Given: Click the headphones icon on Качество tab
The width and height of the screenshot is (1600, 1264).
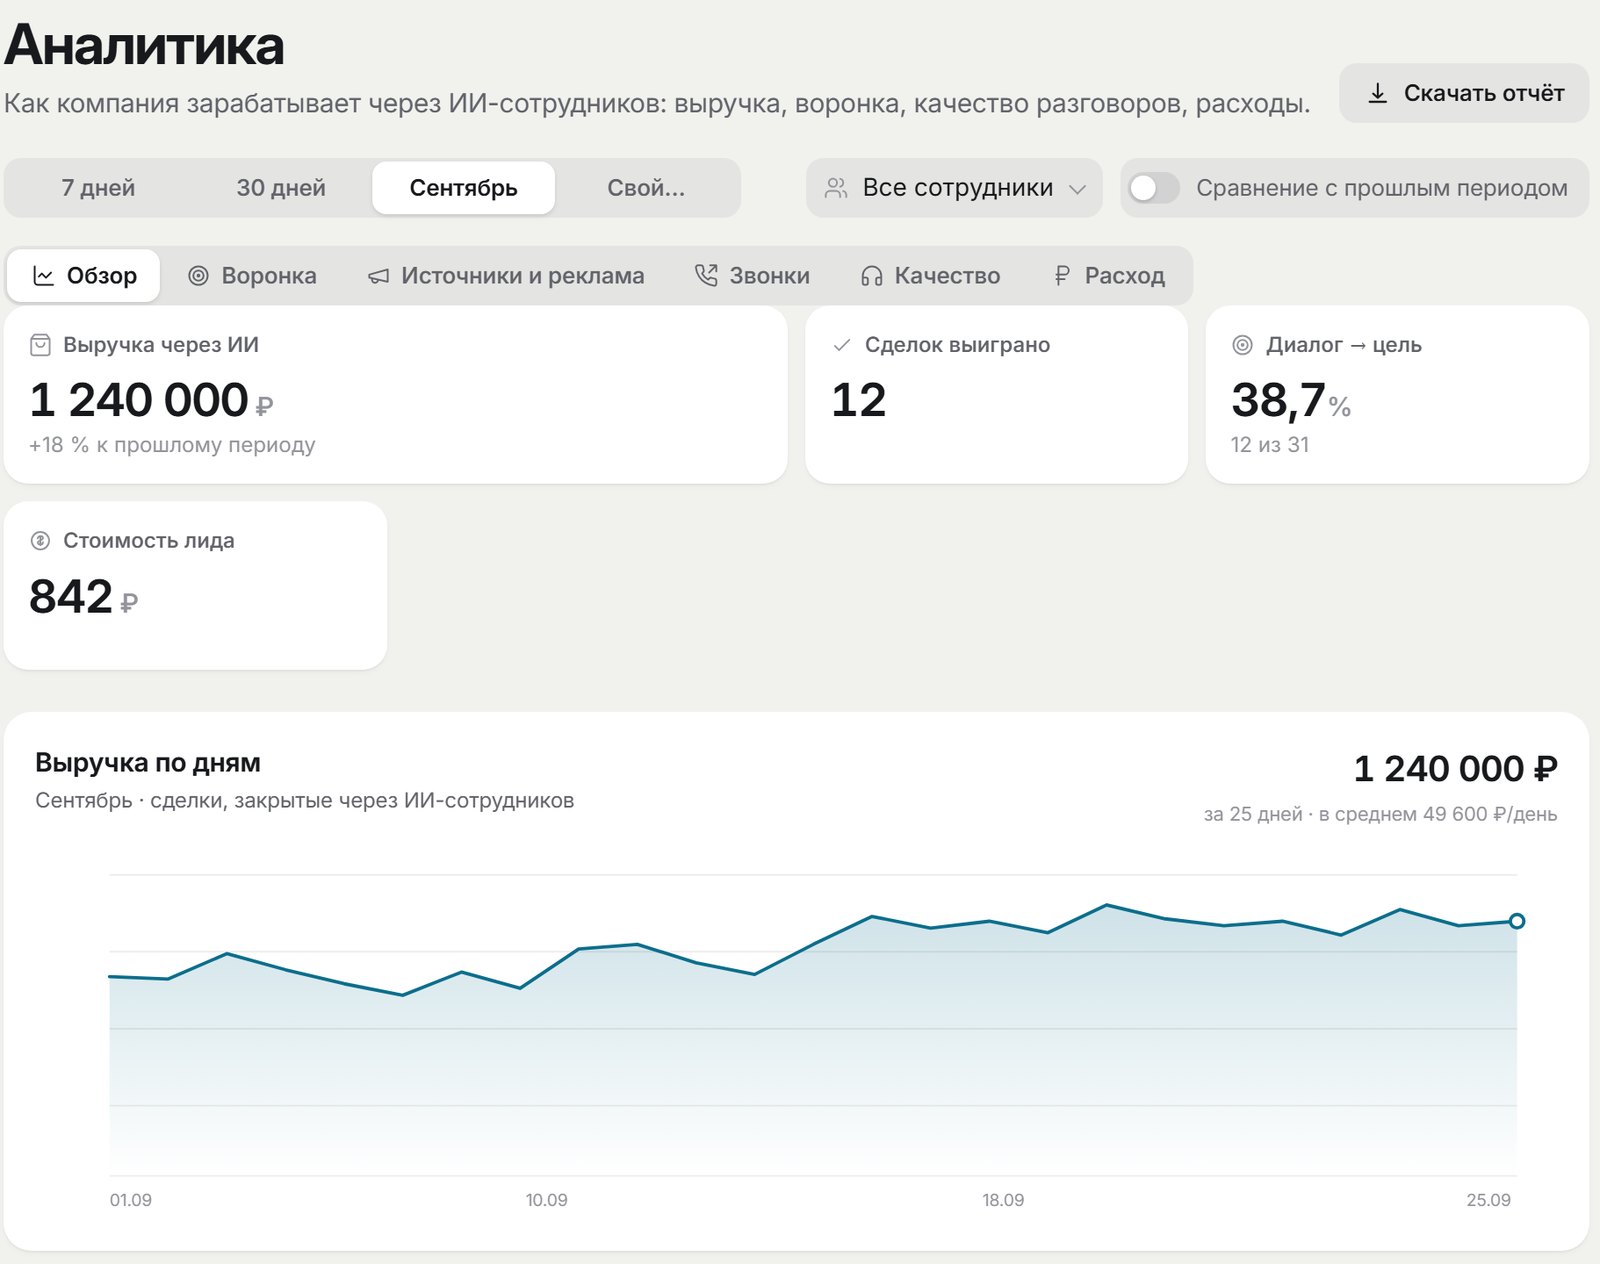Looking at the screenshot, I should tap(872, 276).
